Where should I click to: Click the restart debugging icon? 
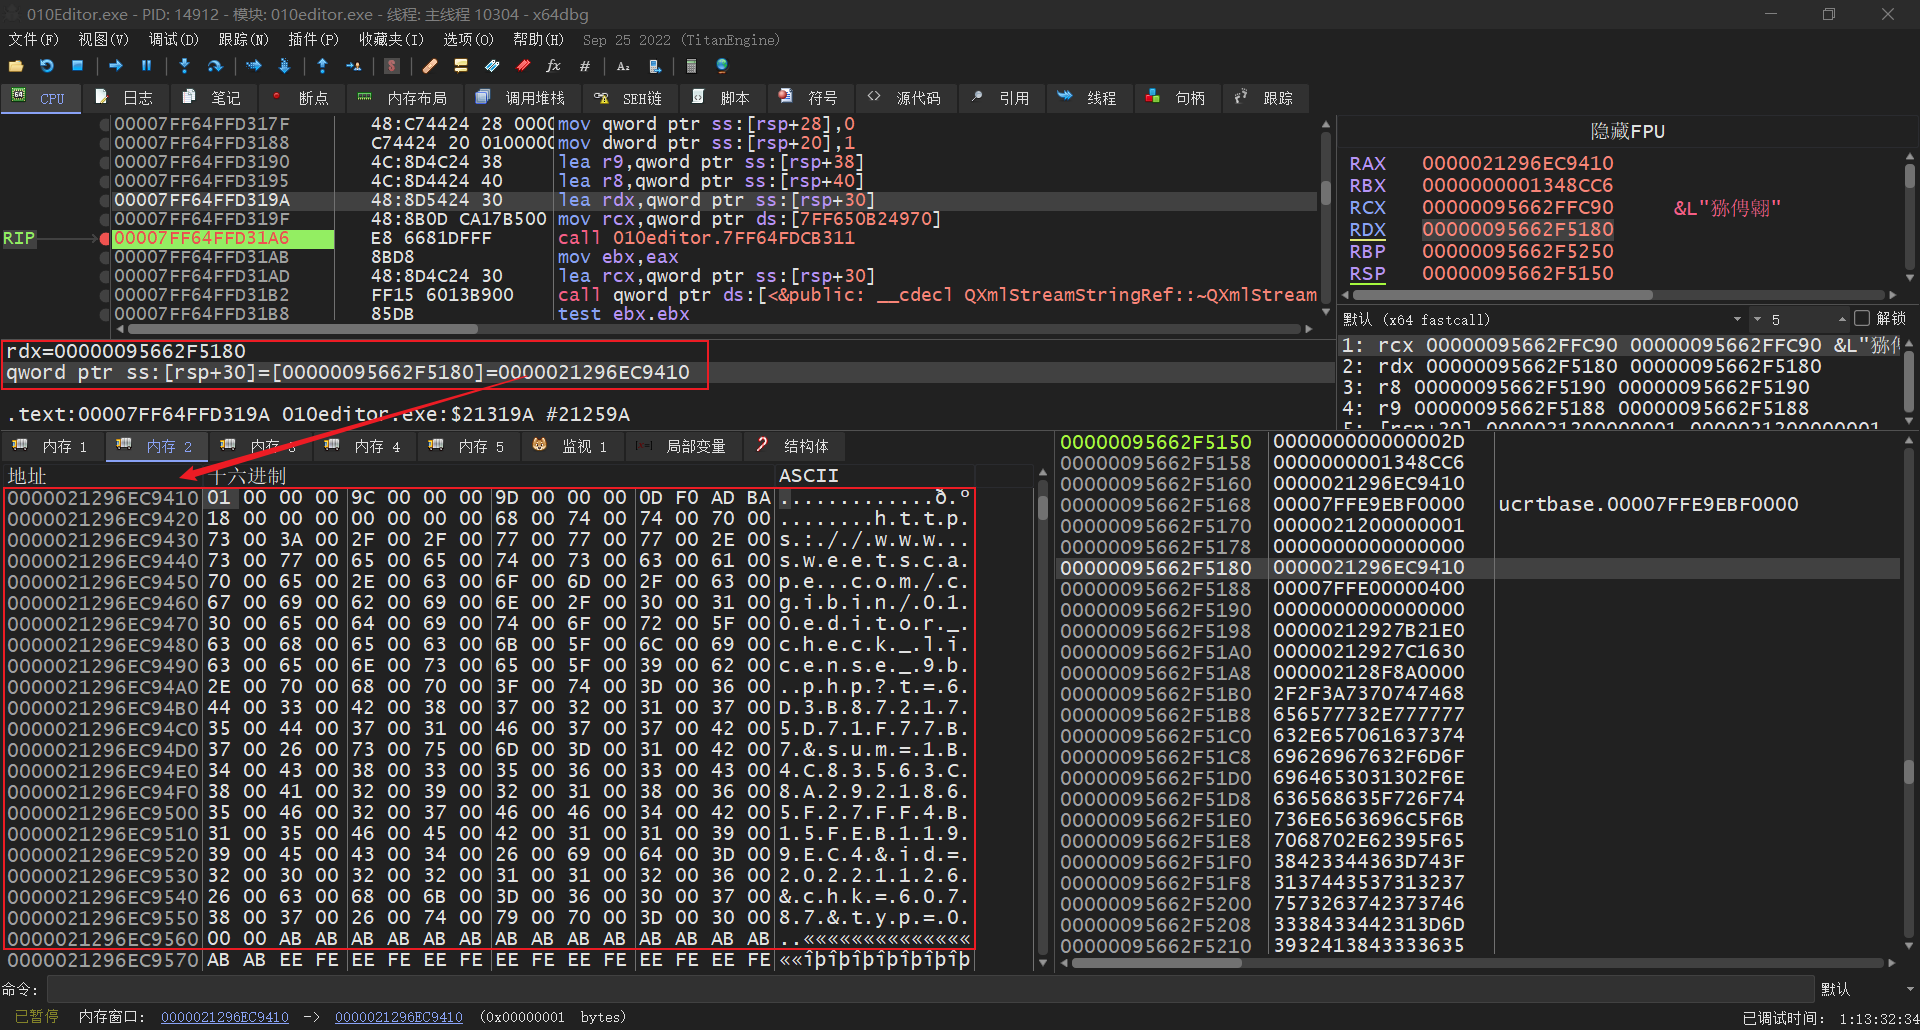tap(47, 66)
